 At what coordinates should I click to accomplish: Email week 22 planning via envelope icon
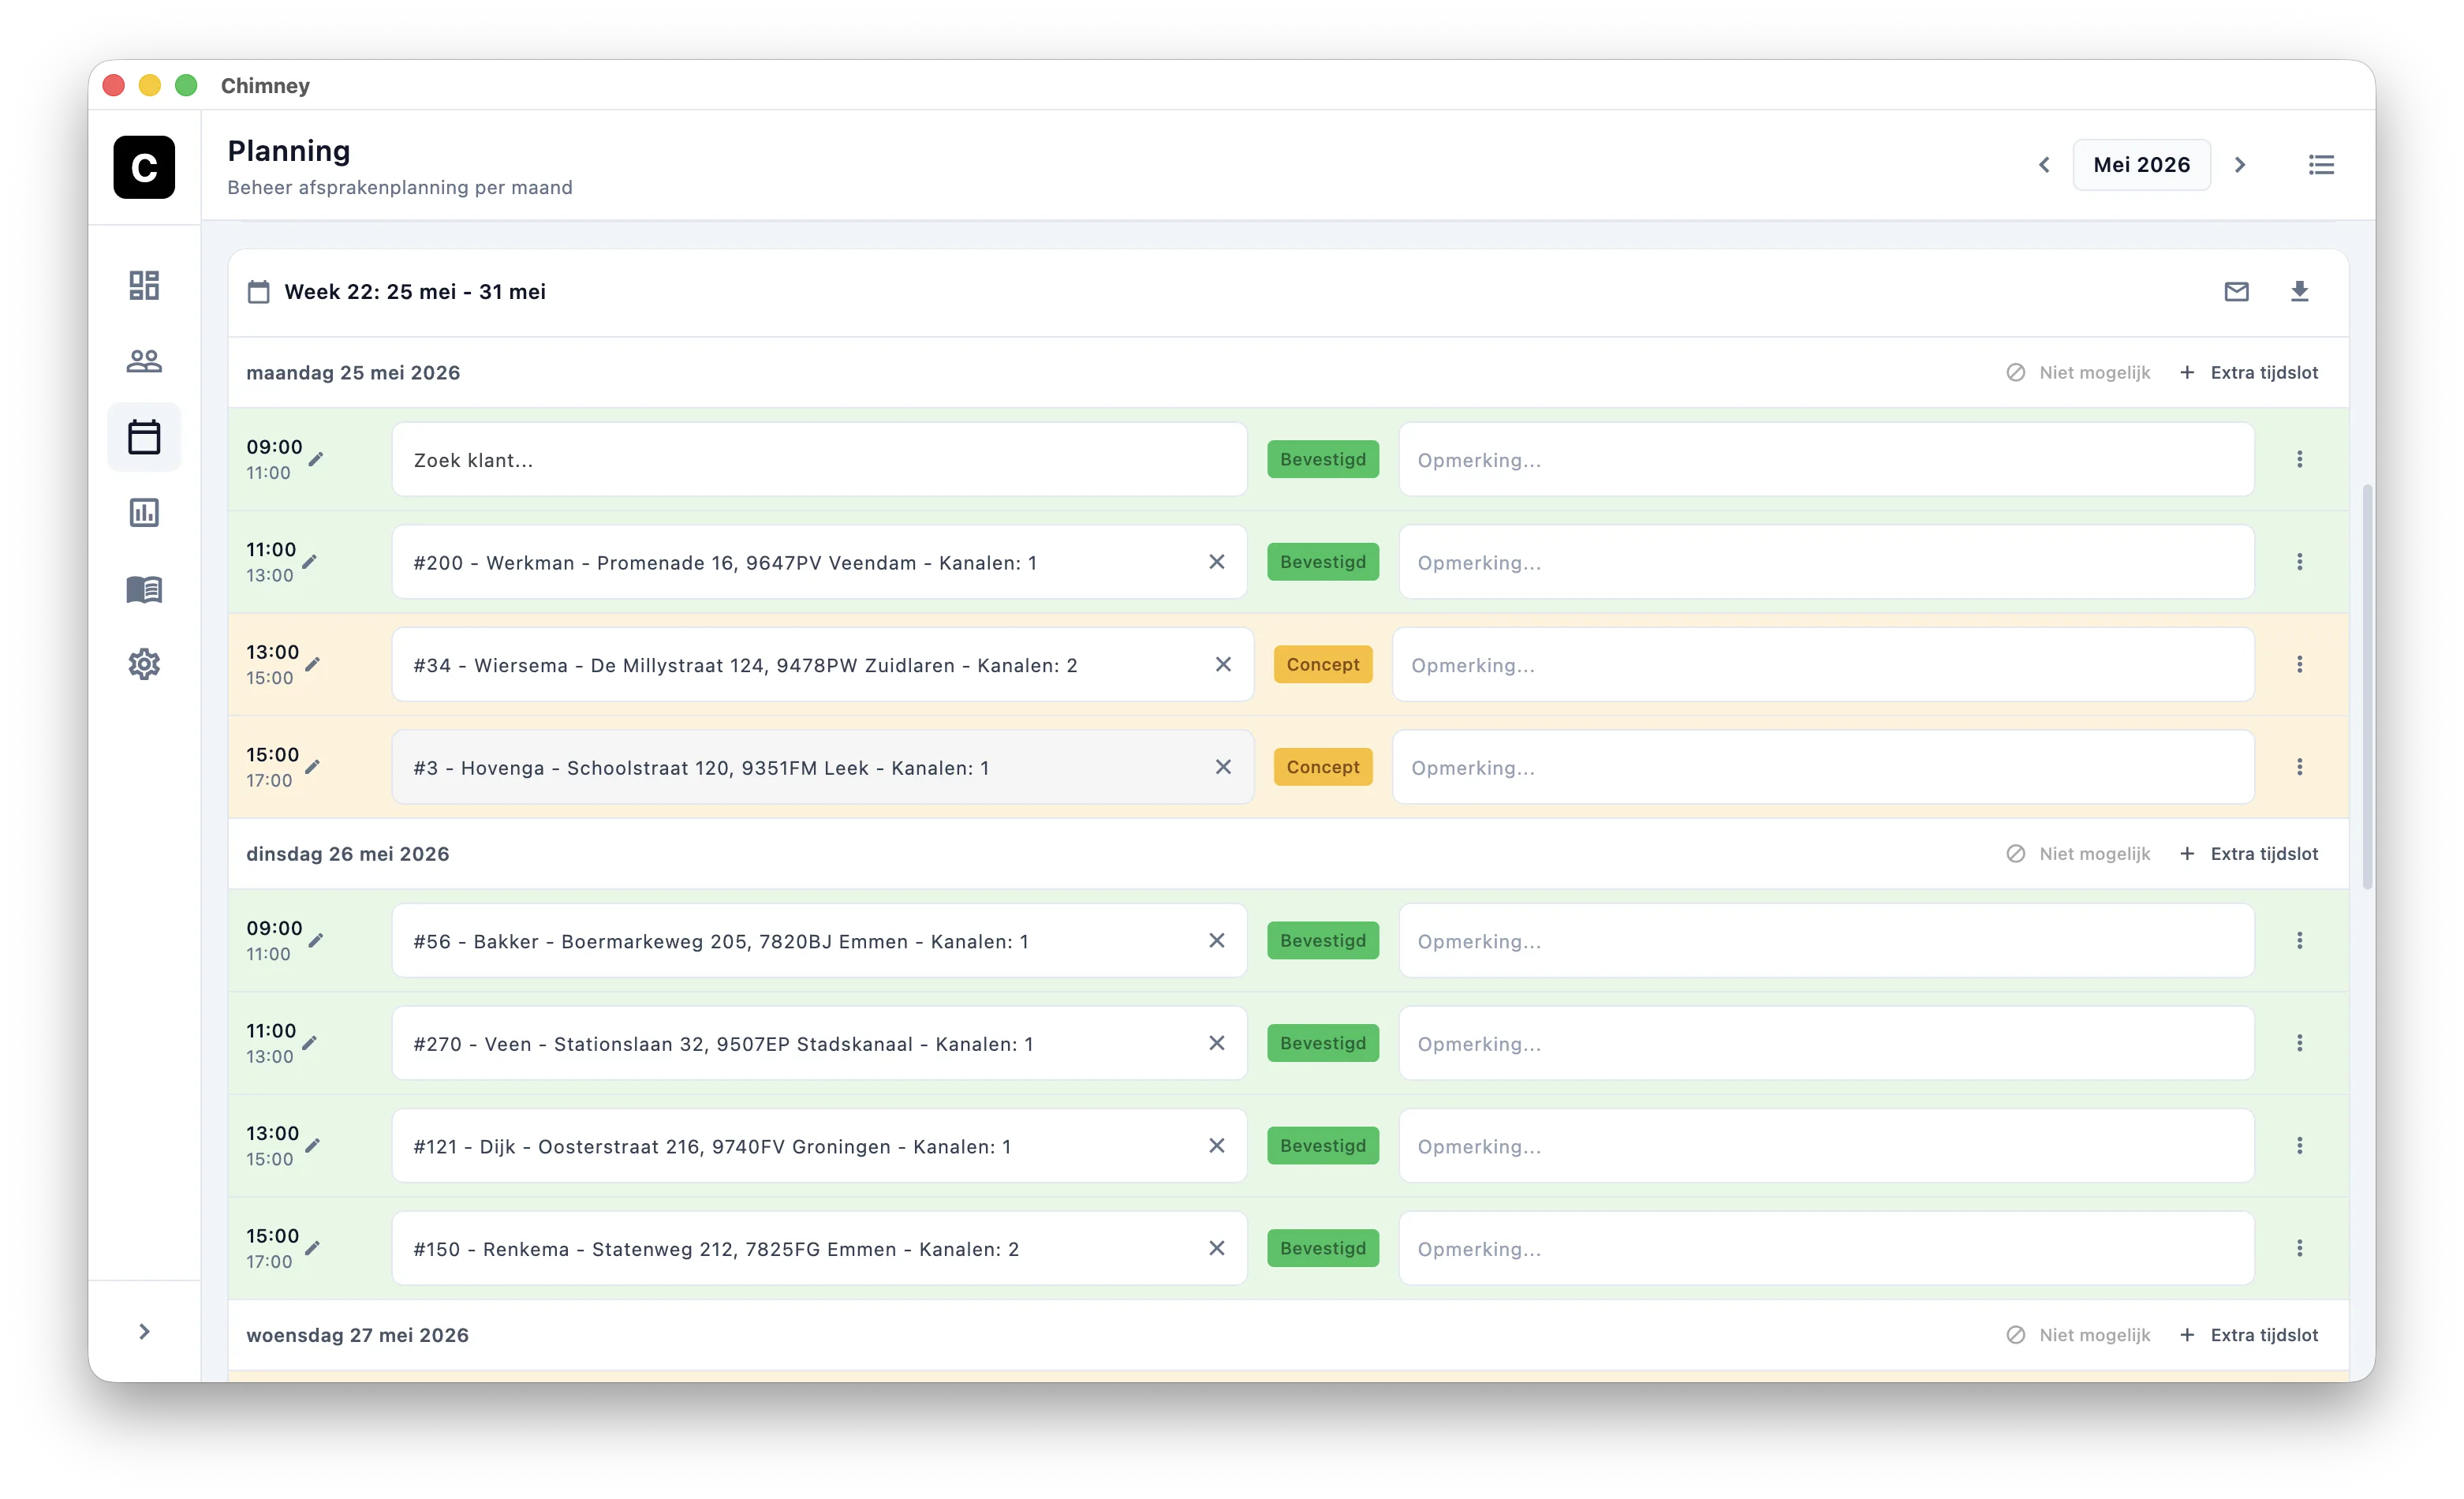tap(2236, 291)
